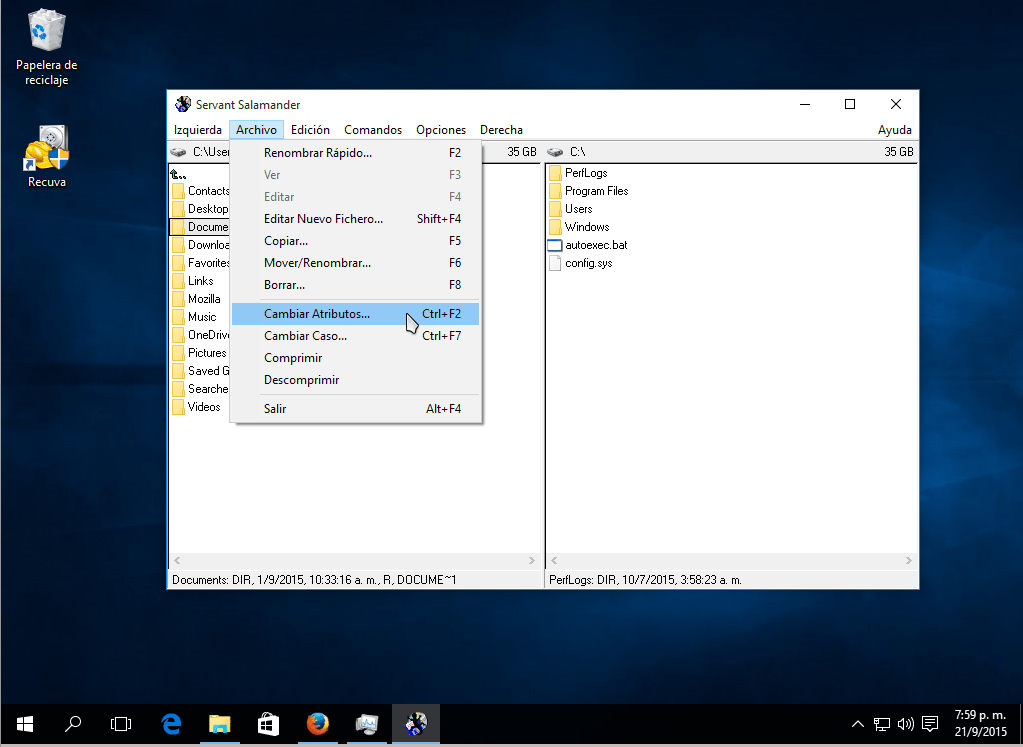Screen dimensions: 1023x747
Task: Click the network icon in the system tray
Action: 882,724
